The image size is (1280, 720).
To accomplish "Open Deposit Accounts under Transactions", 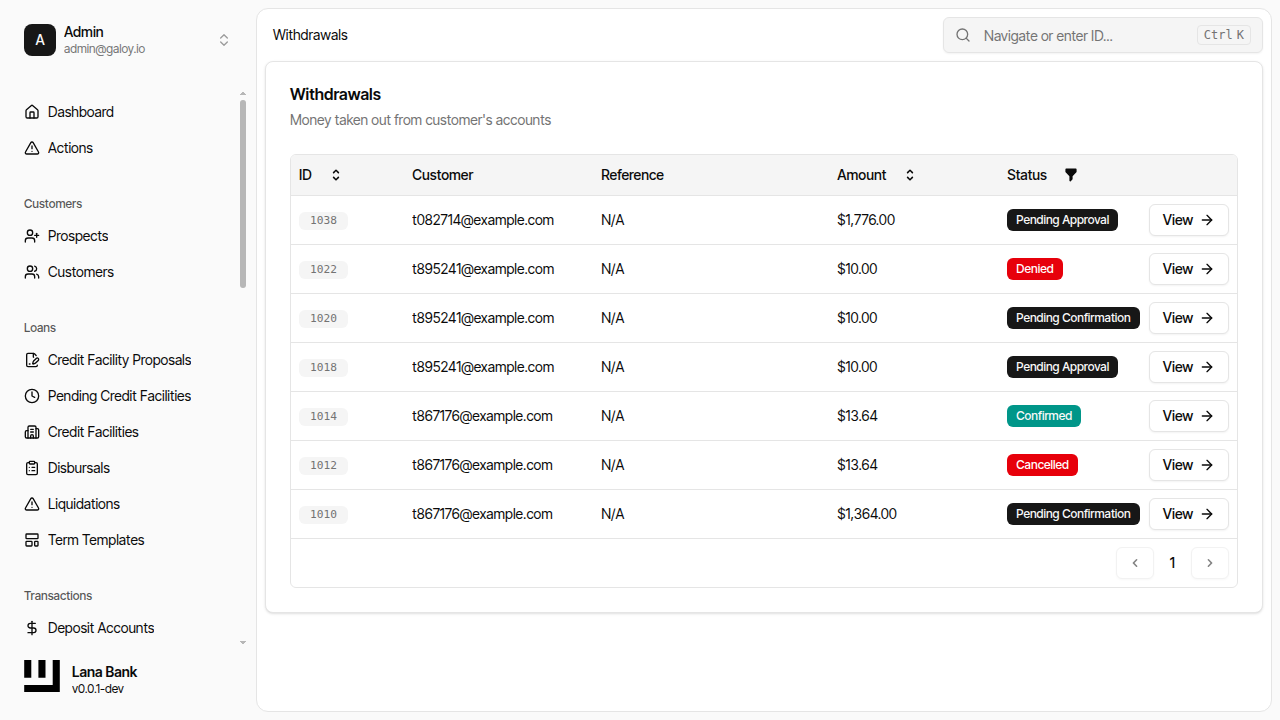I will [x=101, y=628].
